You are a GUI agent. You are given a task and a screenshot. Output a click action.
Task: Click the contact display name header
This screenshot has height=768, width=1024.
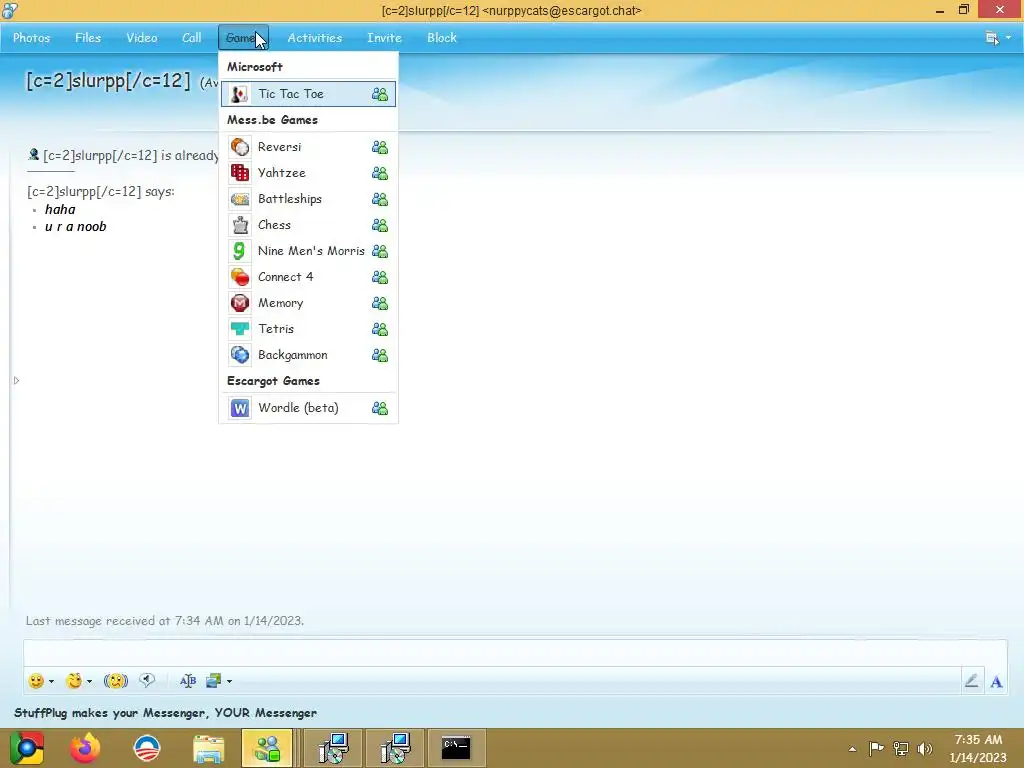108,81
